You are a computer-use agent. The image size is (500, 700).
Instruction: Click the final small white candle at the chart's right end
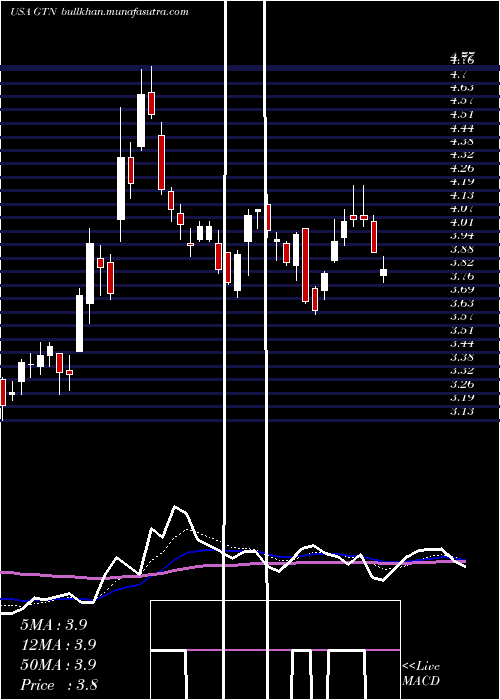[x=383, y=272]
